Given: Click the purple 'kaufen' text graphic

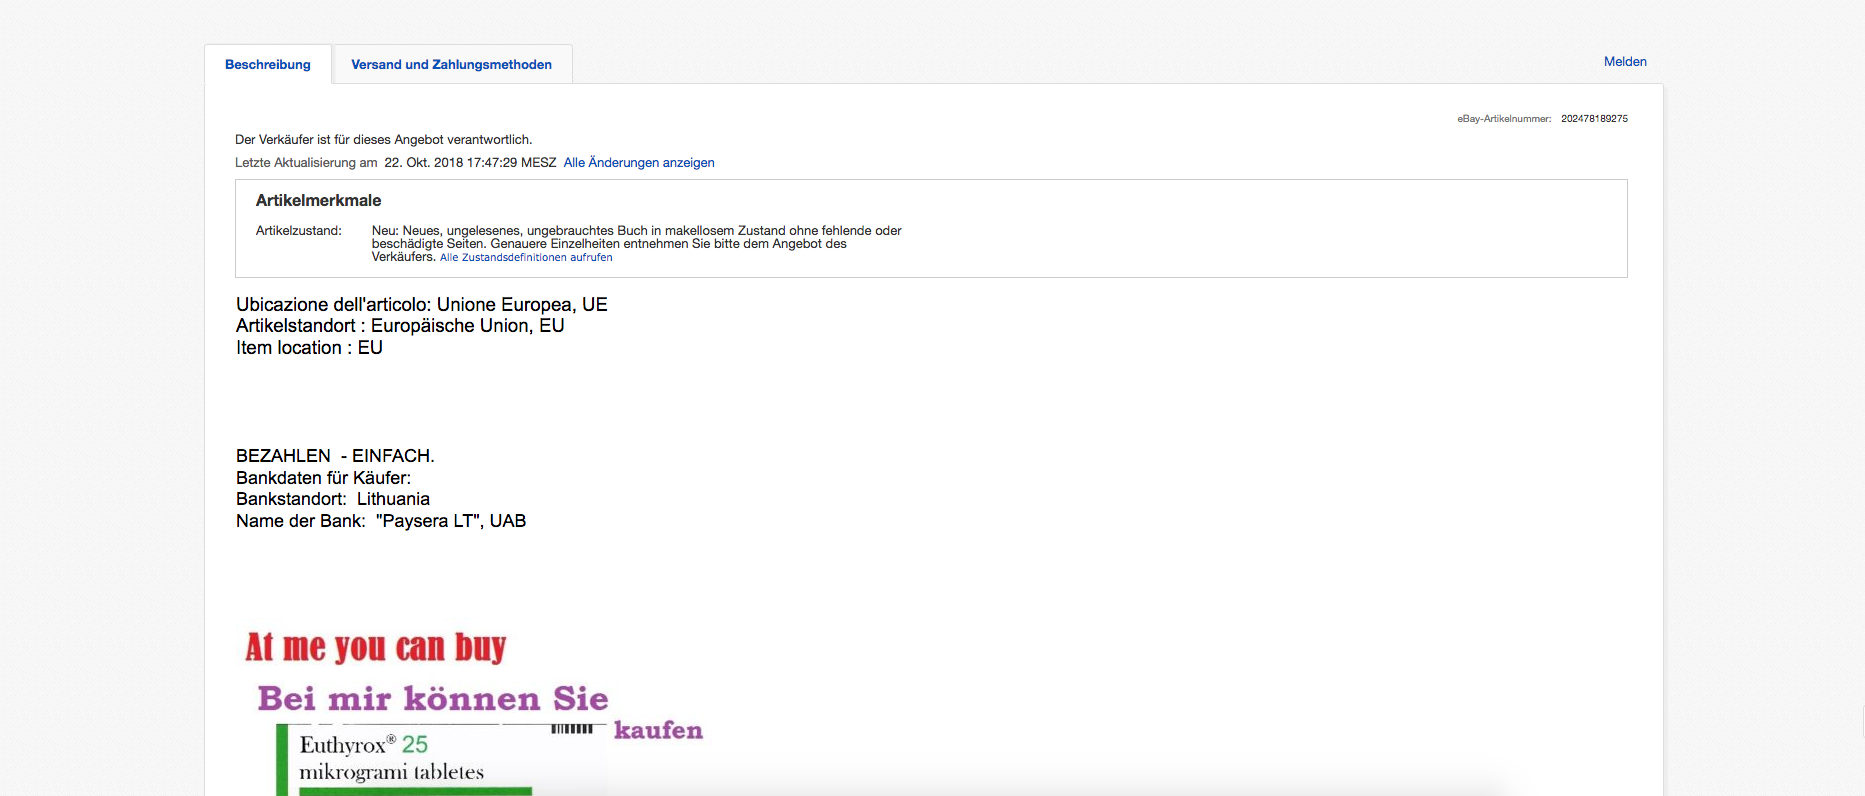Looking at the screenshot, I should tap(658, 731).
